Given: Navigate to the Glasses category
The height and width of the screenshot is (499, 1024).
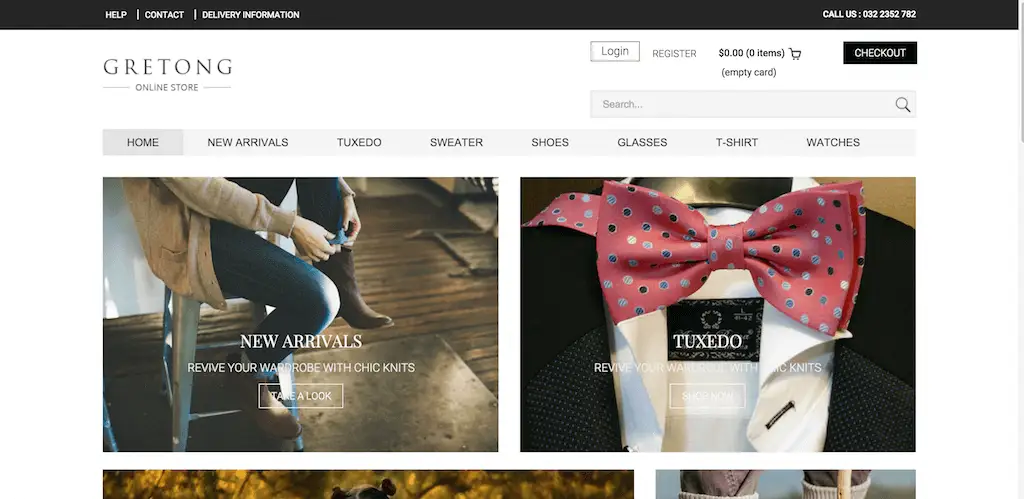Looking at the screenshot, I should click(642, 143).
